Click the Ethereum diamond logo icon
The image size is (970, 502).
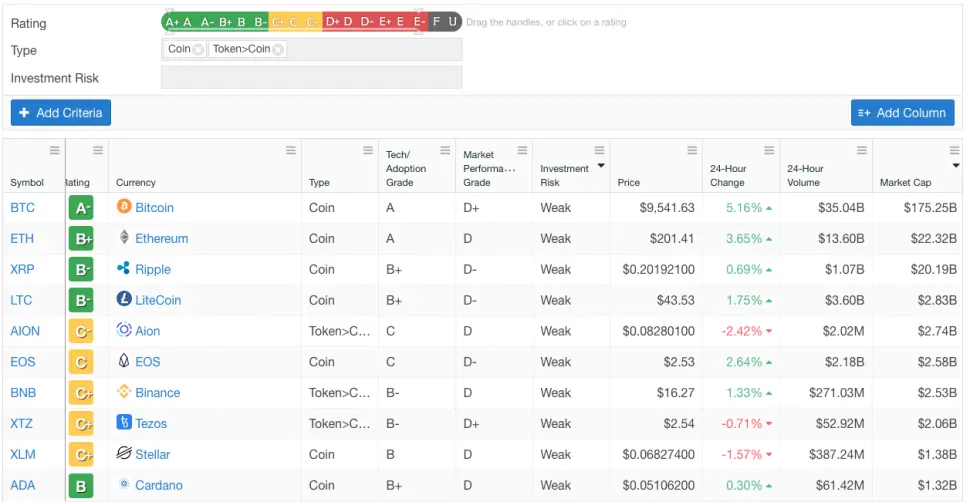(124, 238)
